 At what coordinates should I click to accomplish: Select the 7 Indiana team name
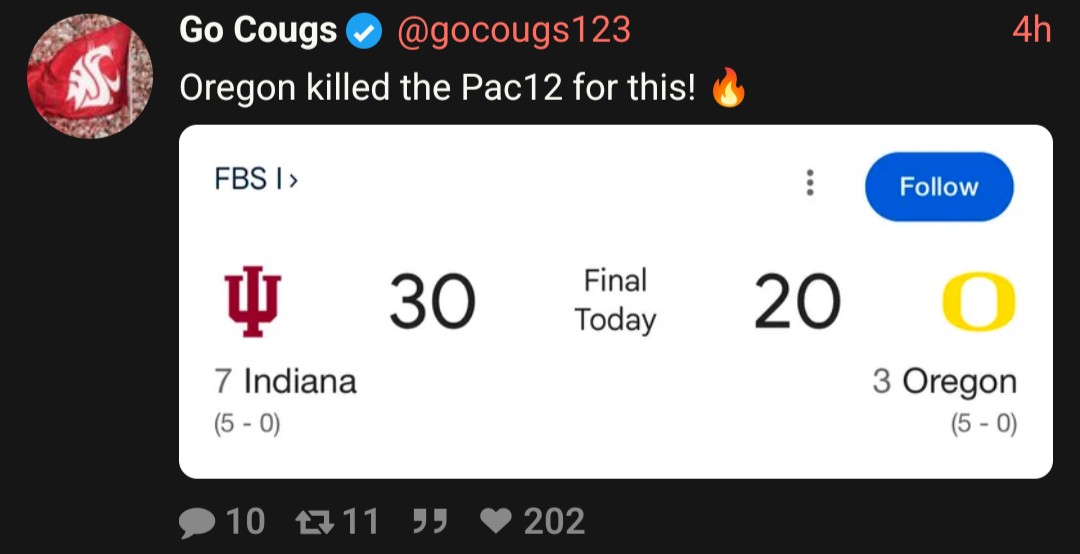point(285,382)
